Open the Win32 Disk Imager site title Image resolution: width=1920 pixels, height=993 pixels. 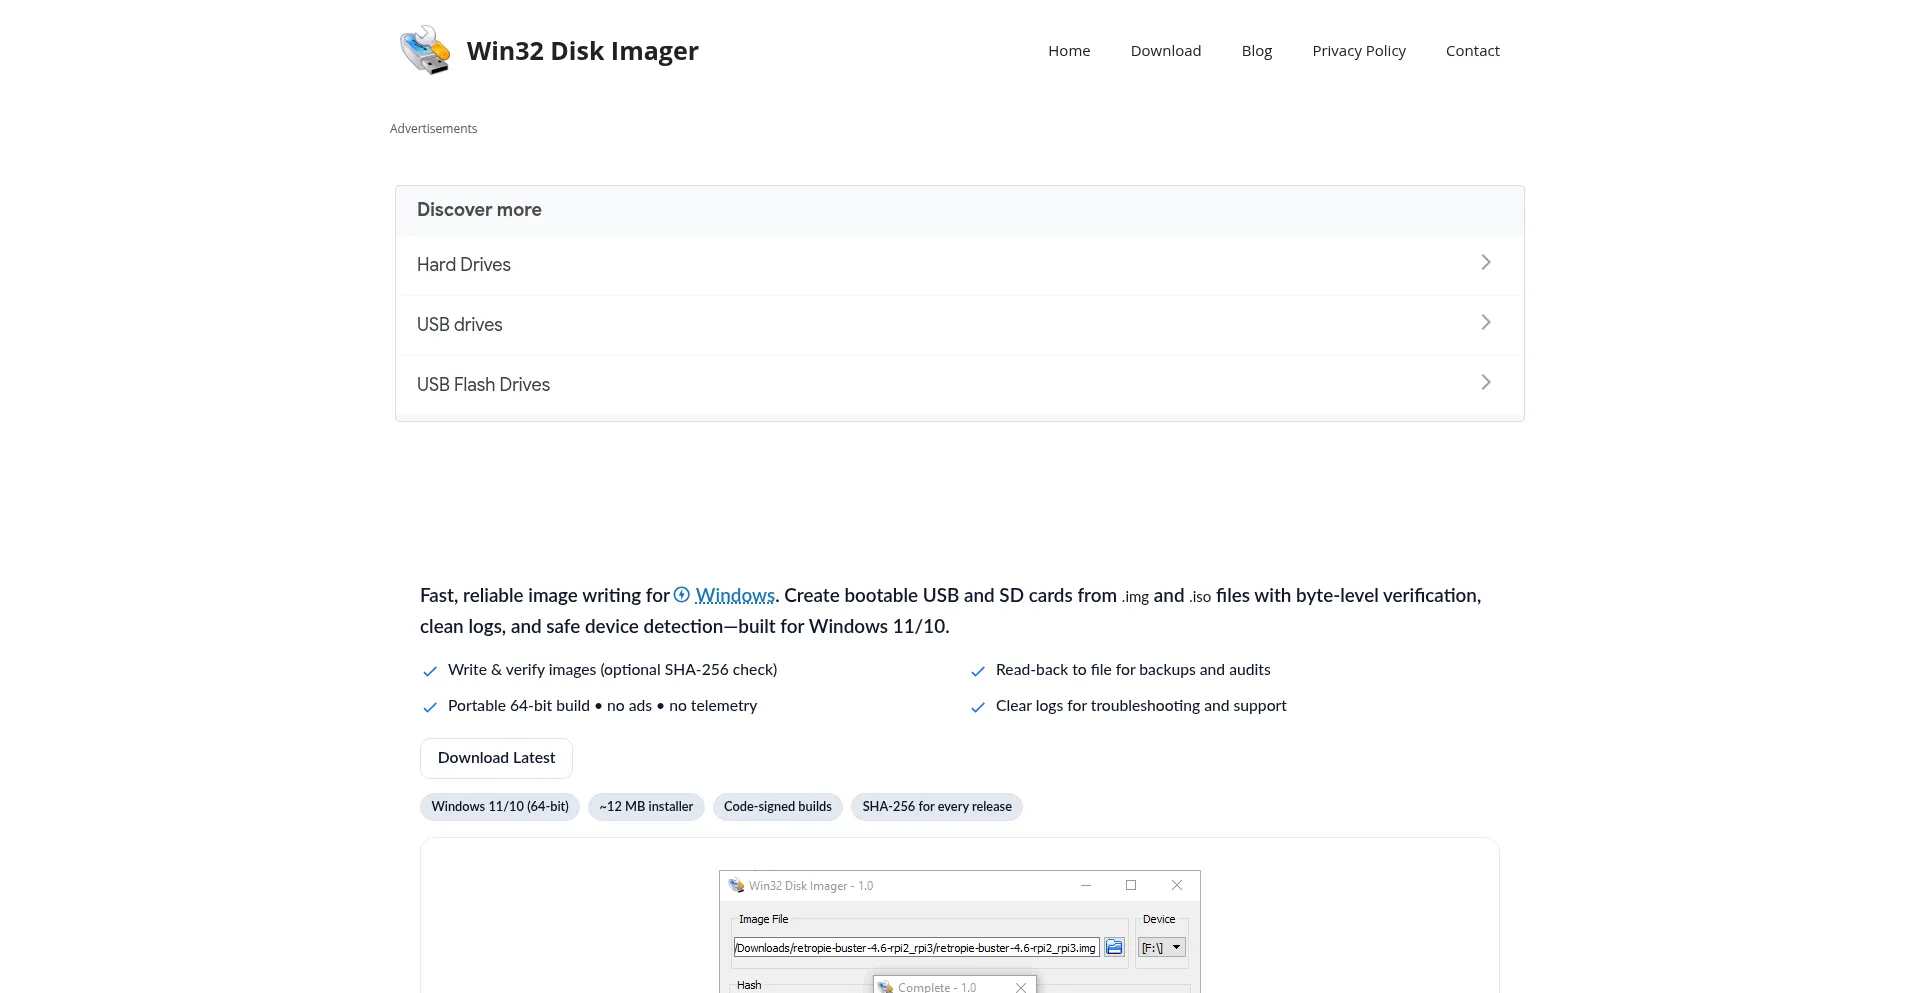(582, 51)
